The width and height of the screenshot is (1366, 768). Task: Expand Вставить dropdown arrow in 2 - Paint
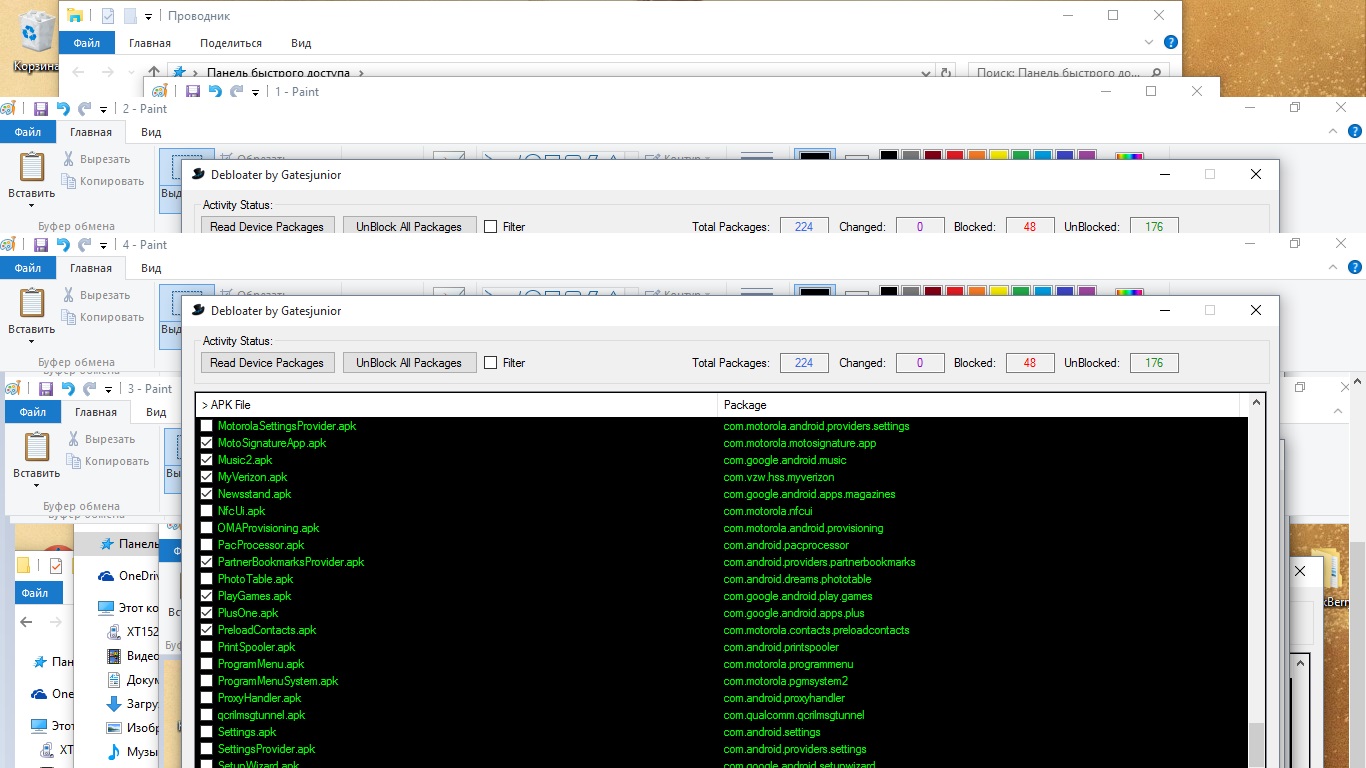[31, 206]
